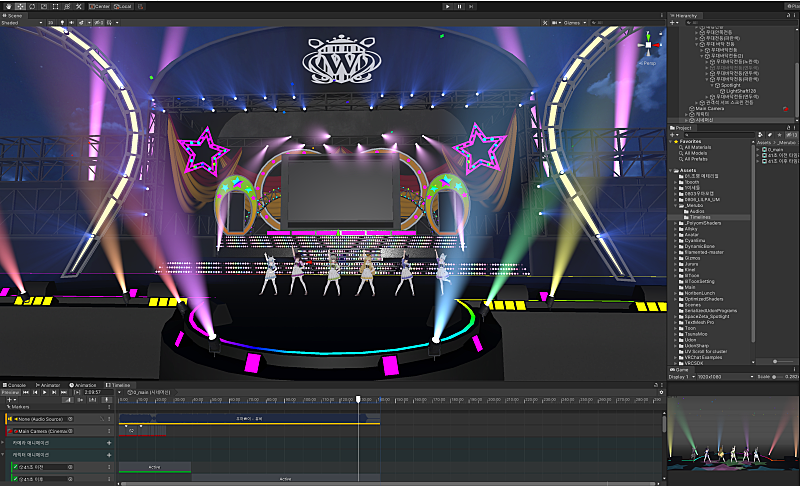
Task: Add a track to the 캐릭터 애니메이션 group
Action: point(108,454)
